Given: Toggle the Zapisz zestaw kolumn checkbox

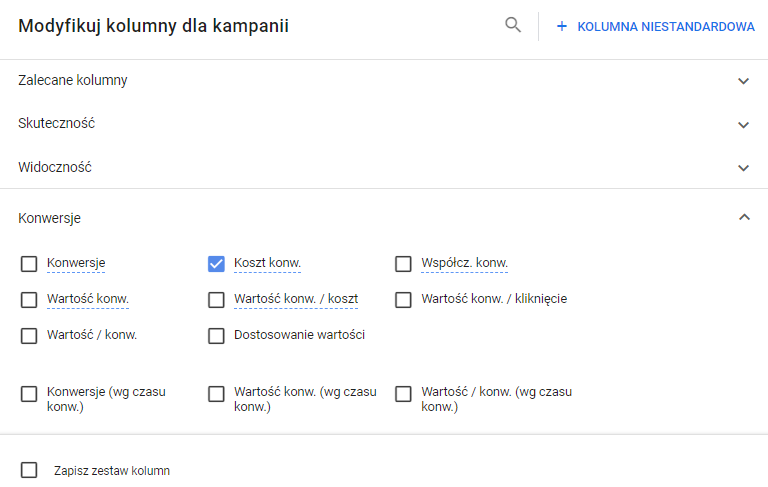Looking at the screenshot, I should tap(29, 470).
